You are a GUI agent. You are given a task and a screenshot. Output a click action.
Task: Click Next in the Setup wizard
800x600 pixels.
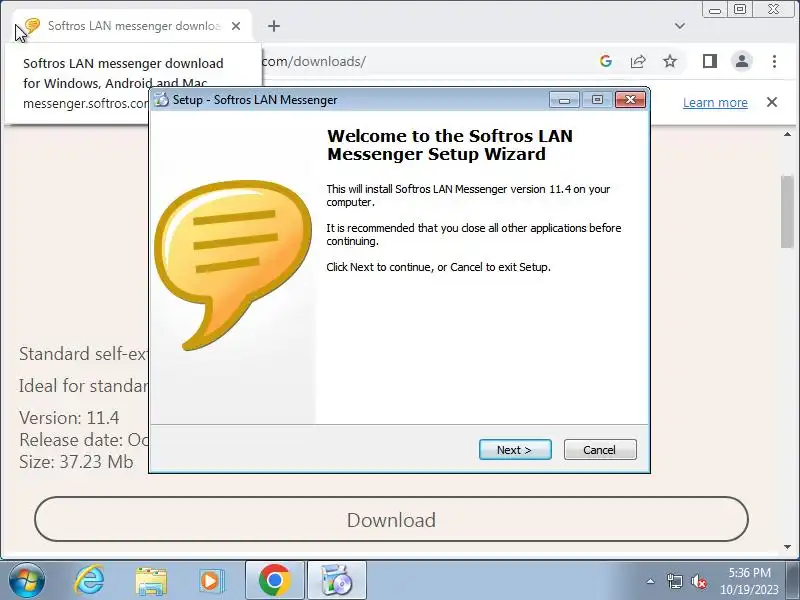[515, 449]
